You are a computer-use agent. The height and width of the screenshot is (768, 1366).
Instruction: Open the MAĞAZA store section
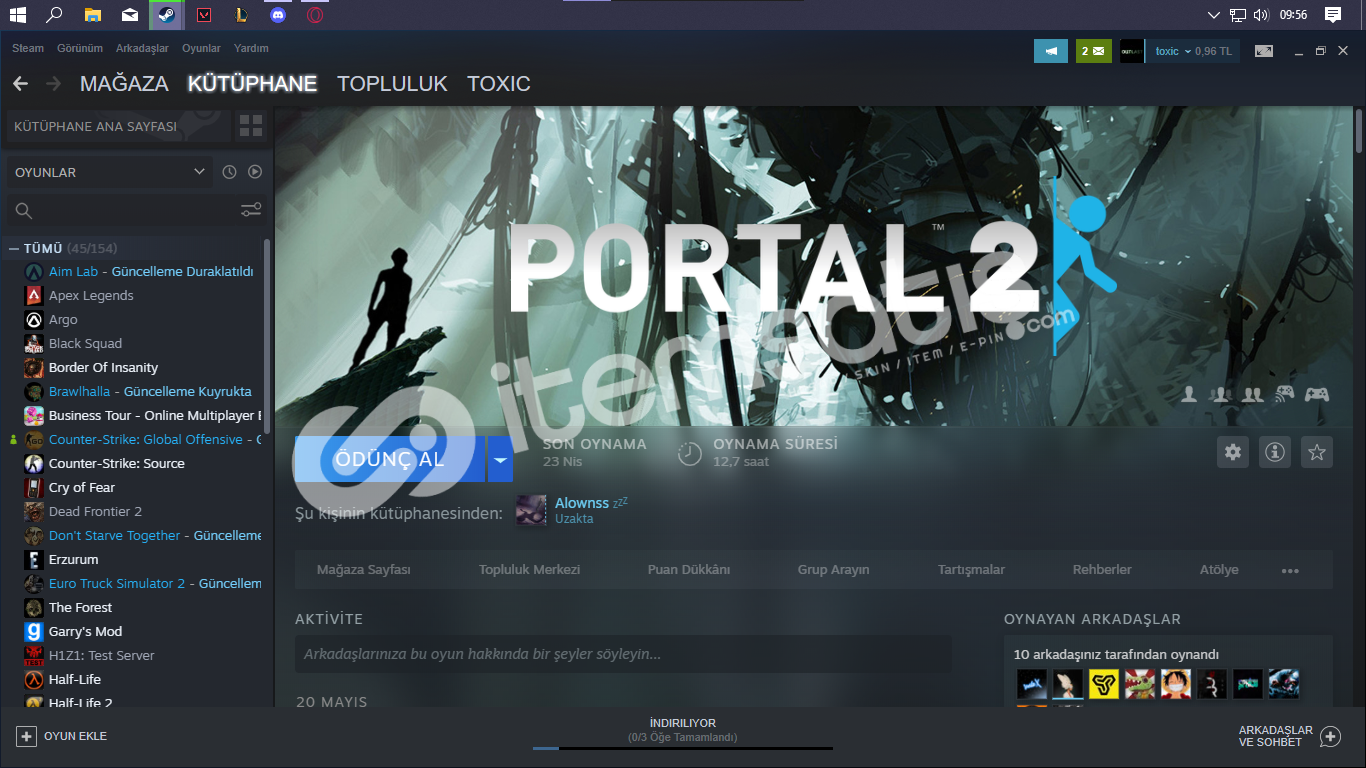pyautogui.click(x=124, y=84)
